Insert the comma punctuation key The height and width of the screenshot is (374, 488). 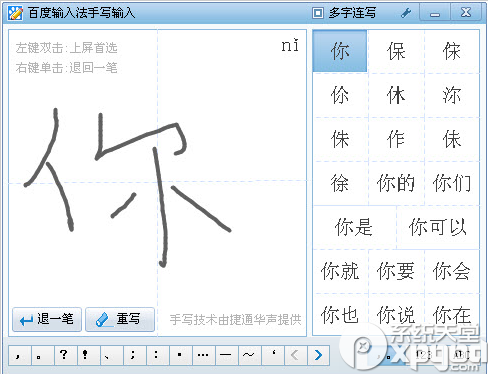(x=20, y=355)
